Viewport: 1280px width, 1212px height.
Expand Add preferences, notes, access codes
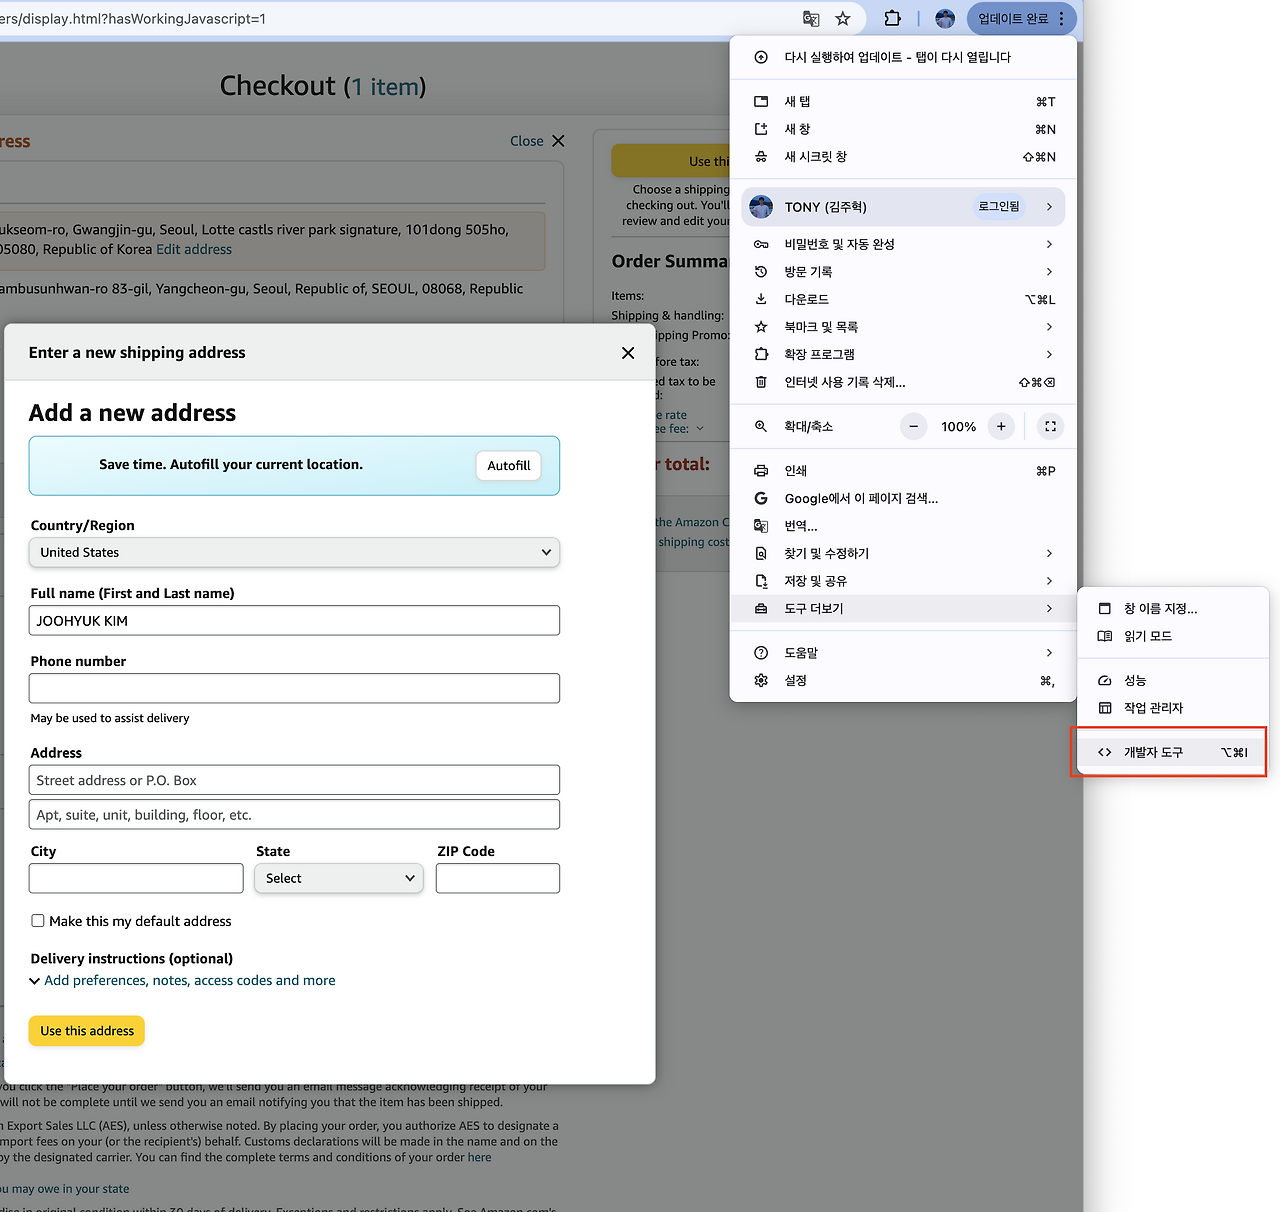(189, 981)
